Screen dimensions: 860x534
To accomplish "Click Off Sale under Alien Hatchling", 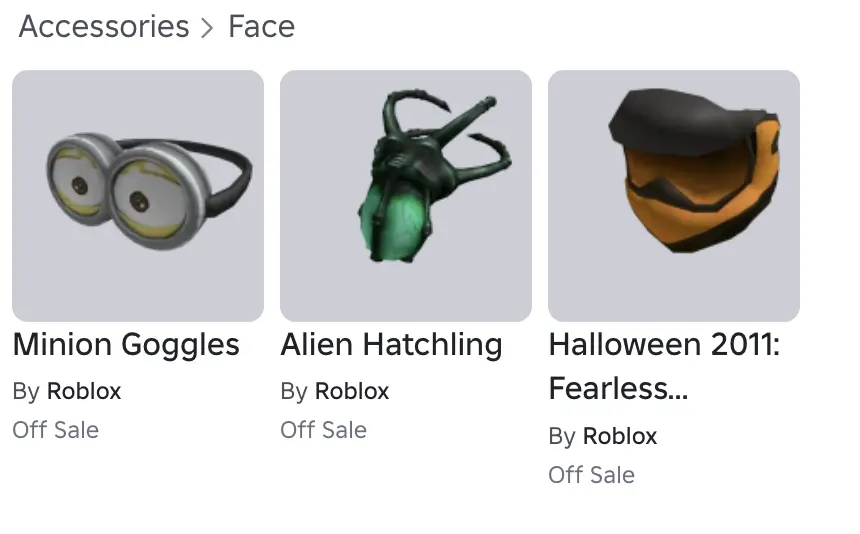I will pyautogui.click(x=324, y=430).
